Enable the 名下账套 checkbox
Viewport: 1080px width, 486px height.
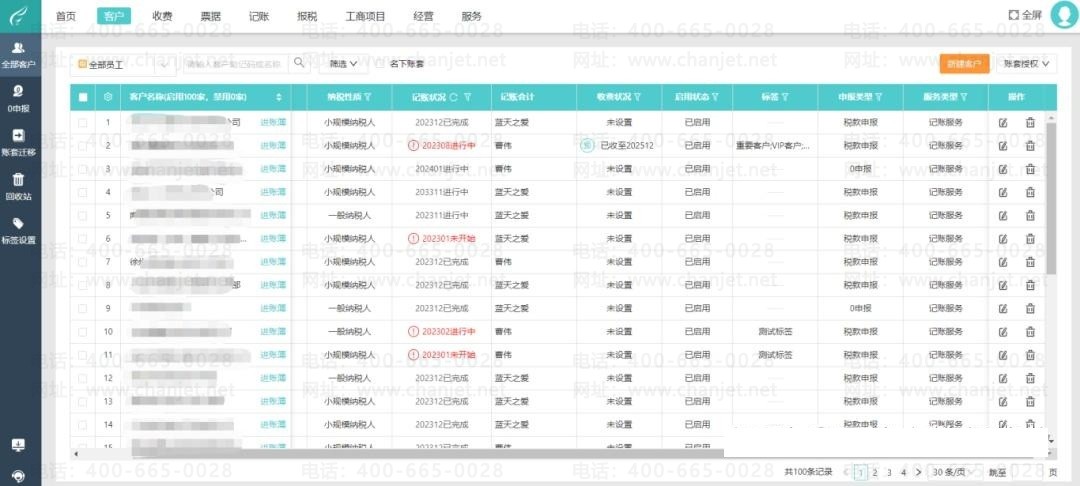[x=380, y=63]
